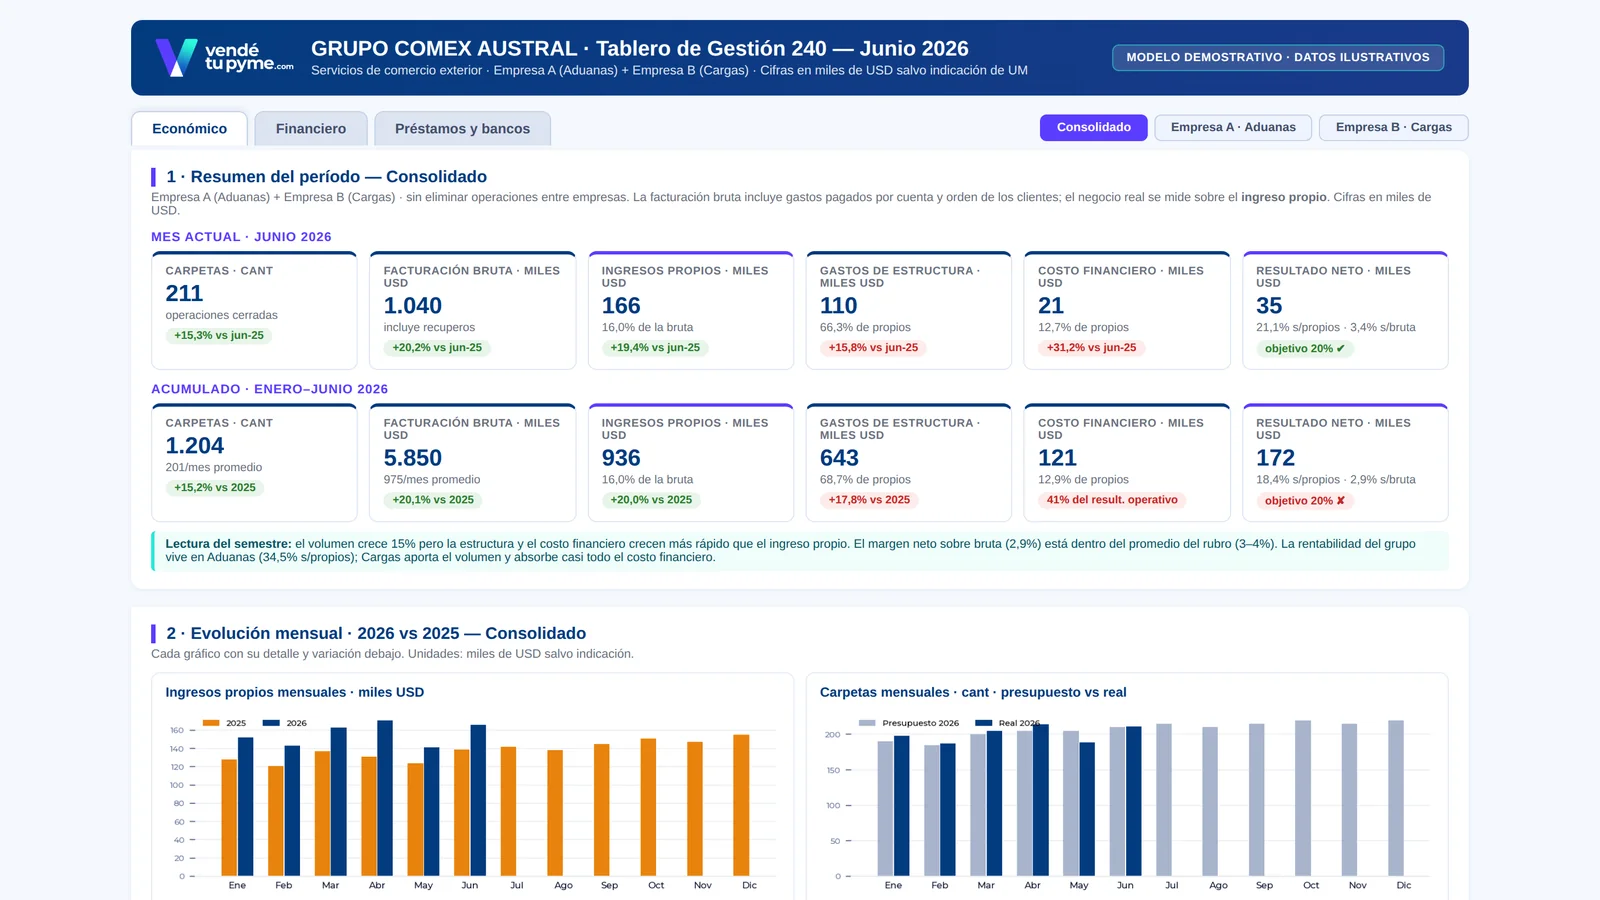
Task: Open the Financiero tab
Action: [x=311, y=129]
